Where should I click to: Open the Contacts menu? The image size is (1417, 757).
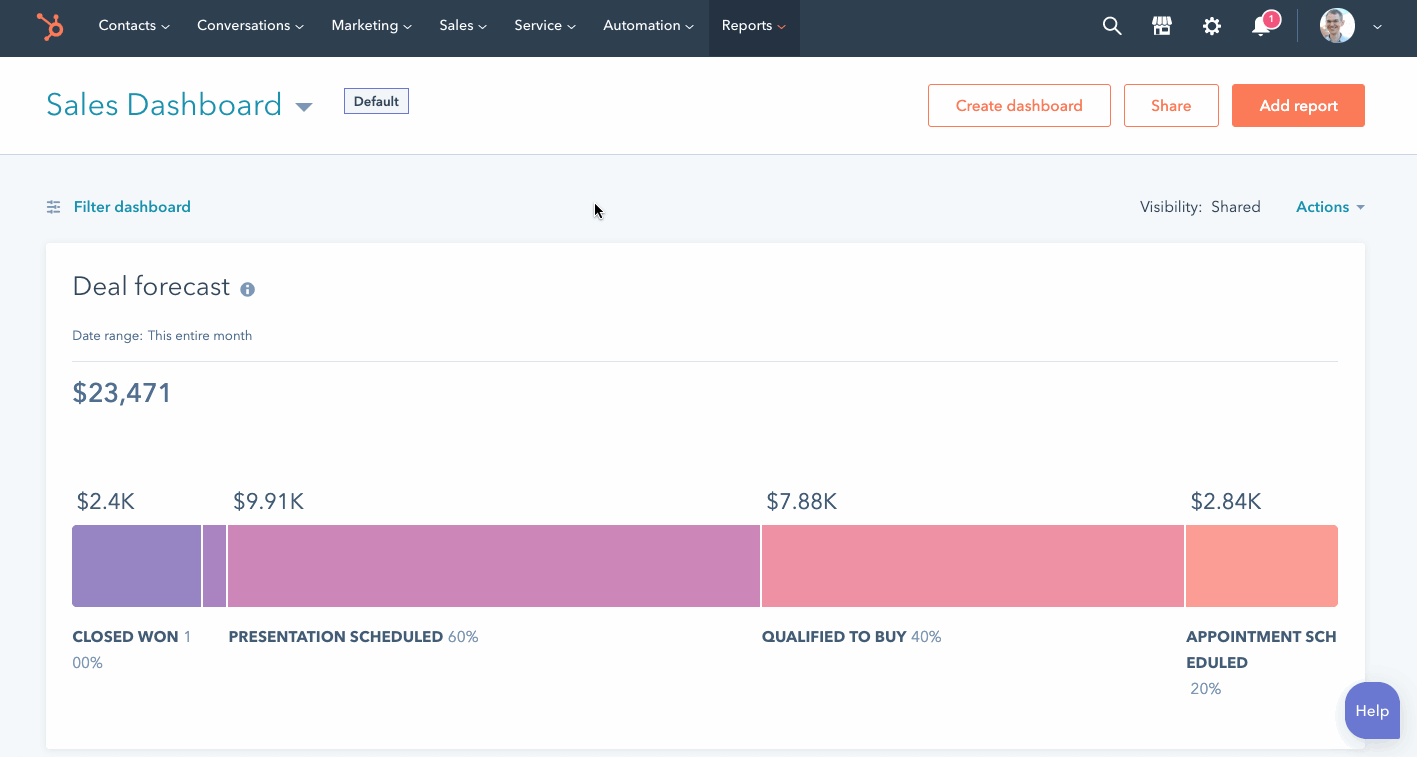133,26
